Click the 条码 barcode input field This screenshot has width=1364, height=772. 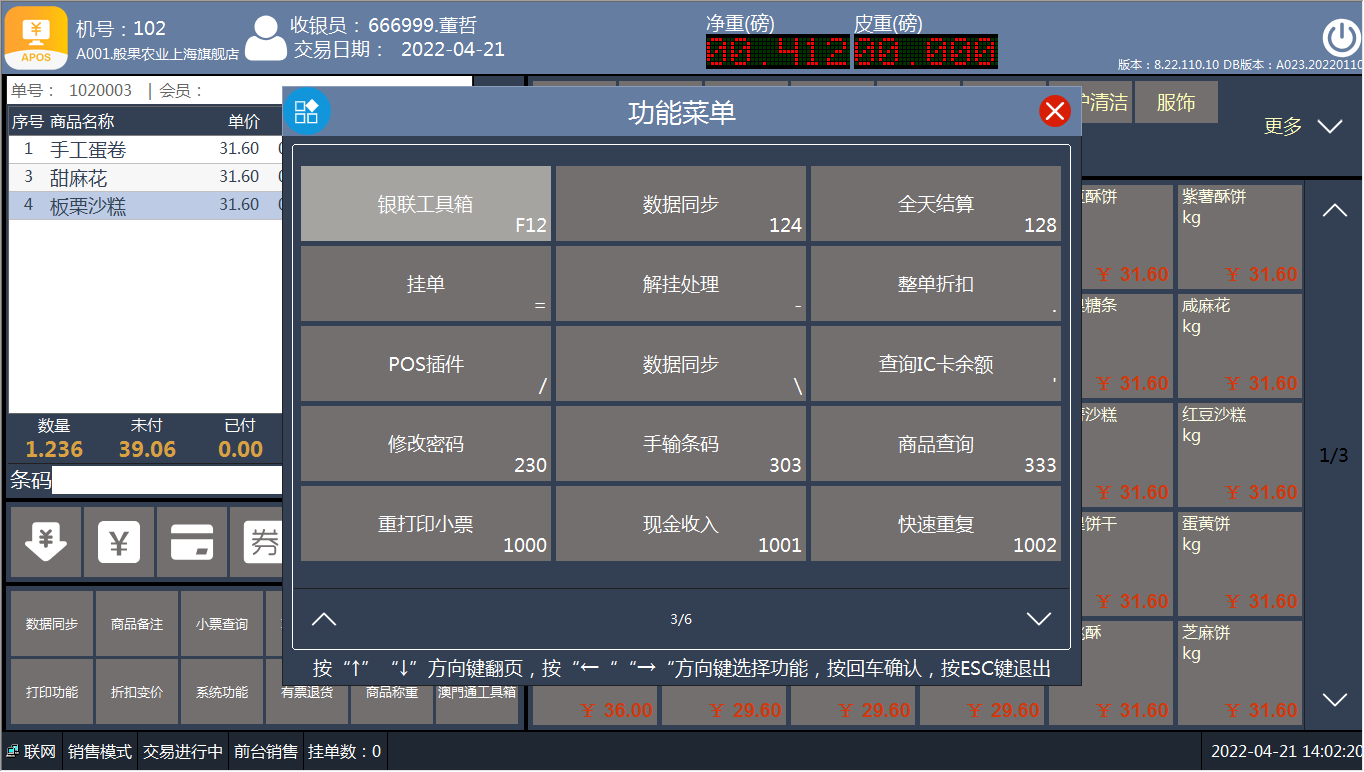(x=167, y=481)
